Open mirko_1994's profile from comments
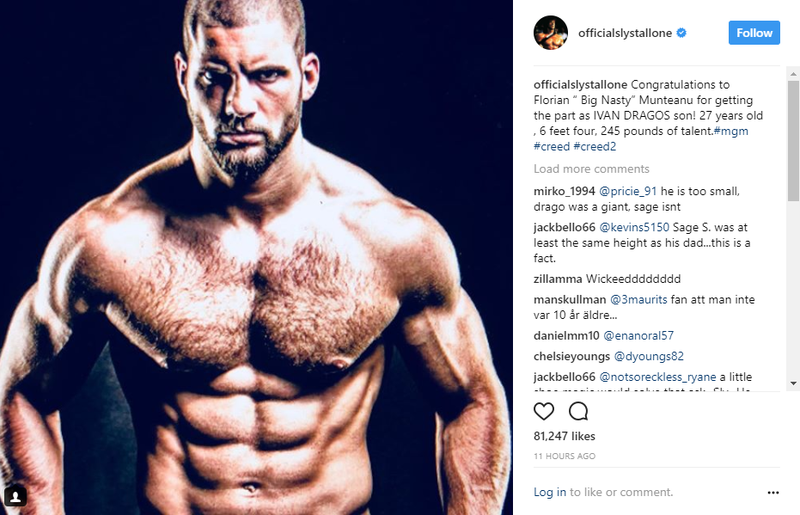The width and height of the screenshot is (800, 515). point(564,191)
